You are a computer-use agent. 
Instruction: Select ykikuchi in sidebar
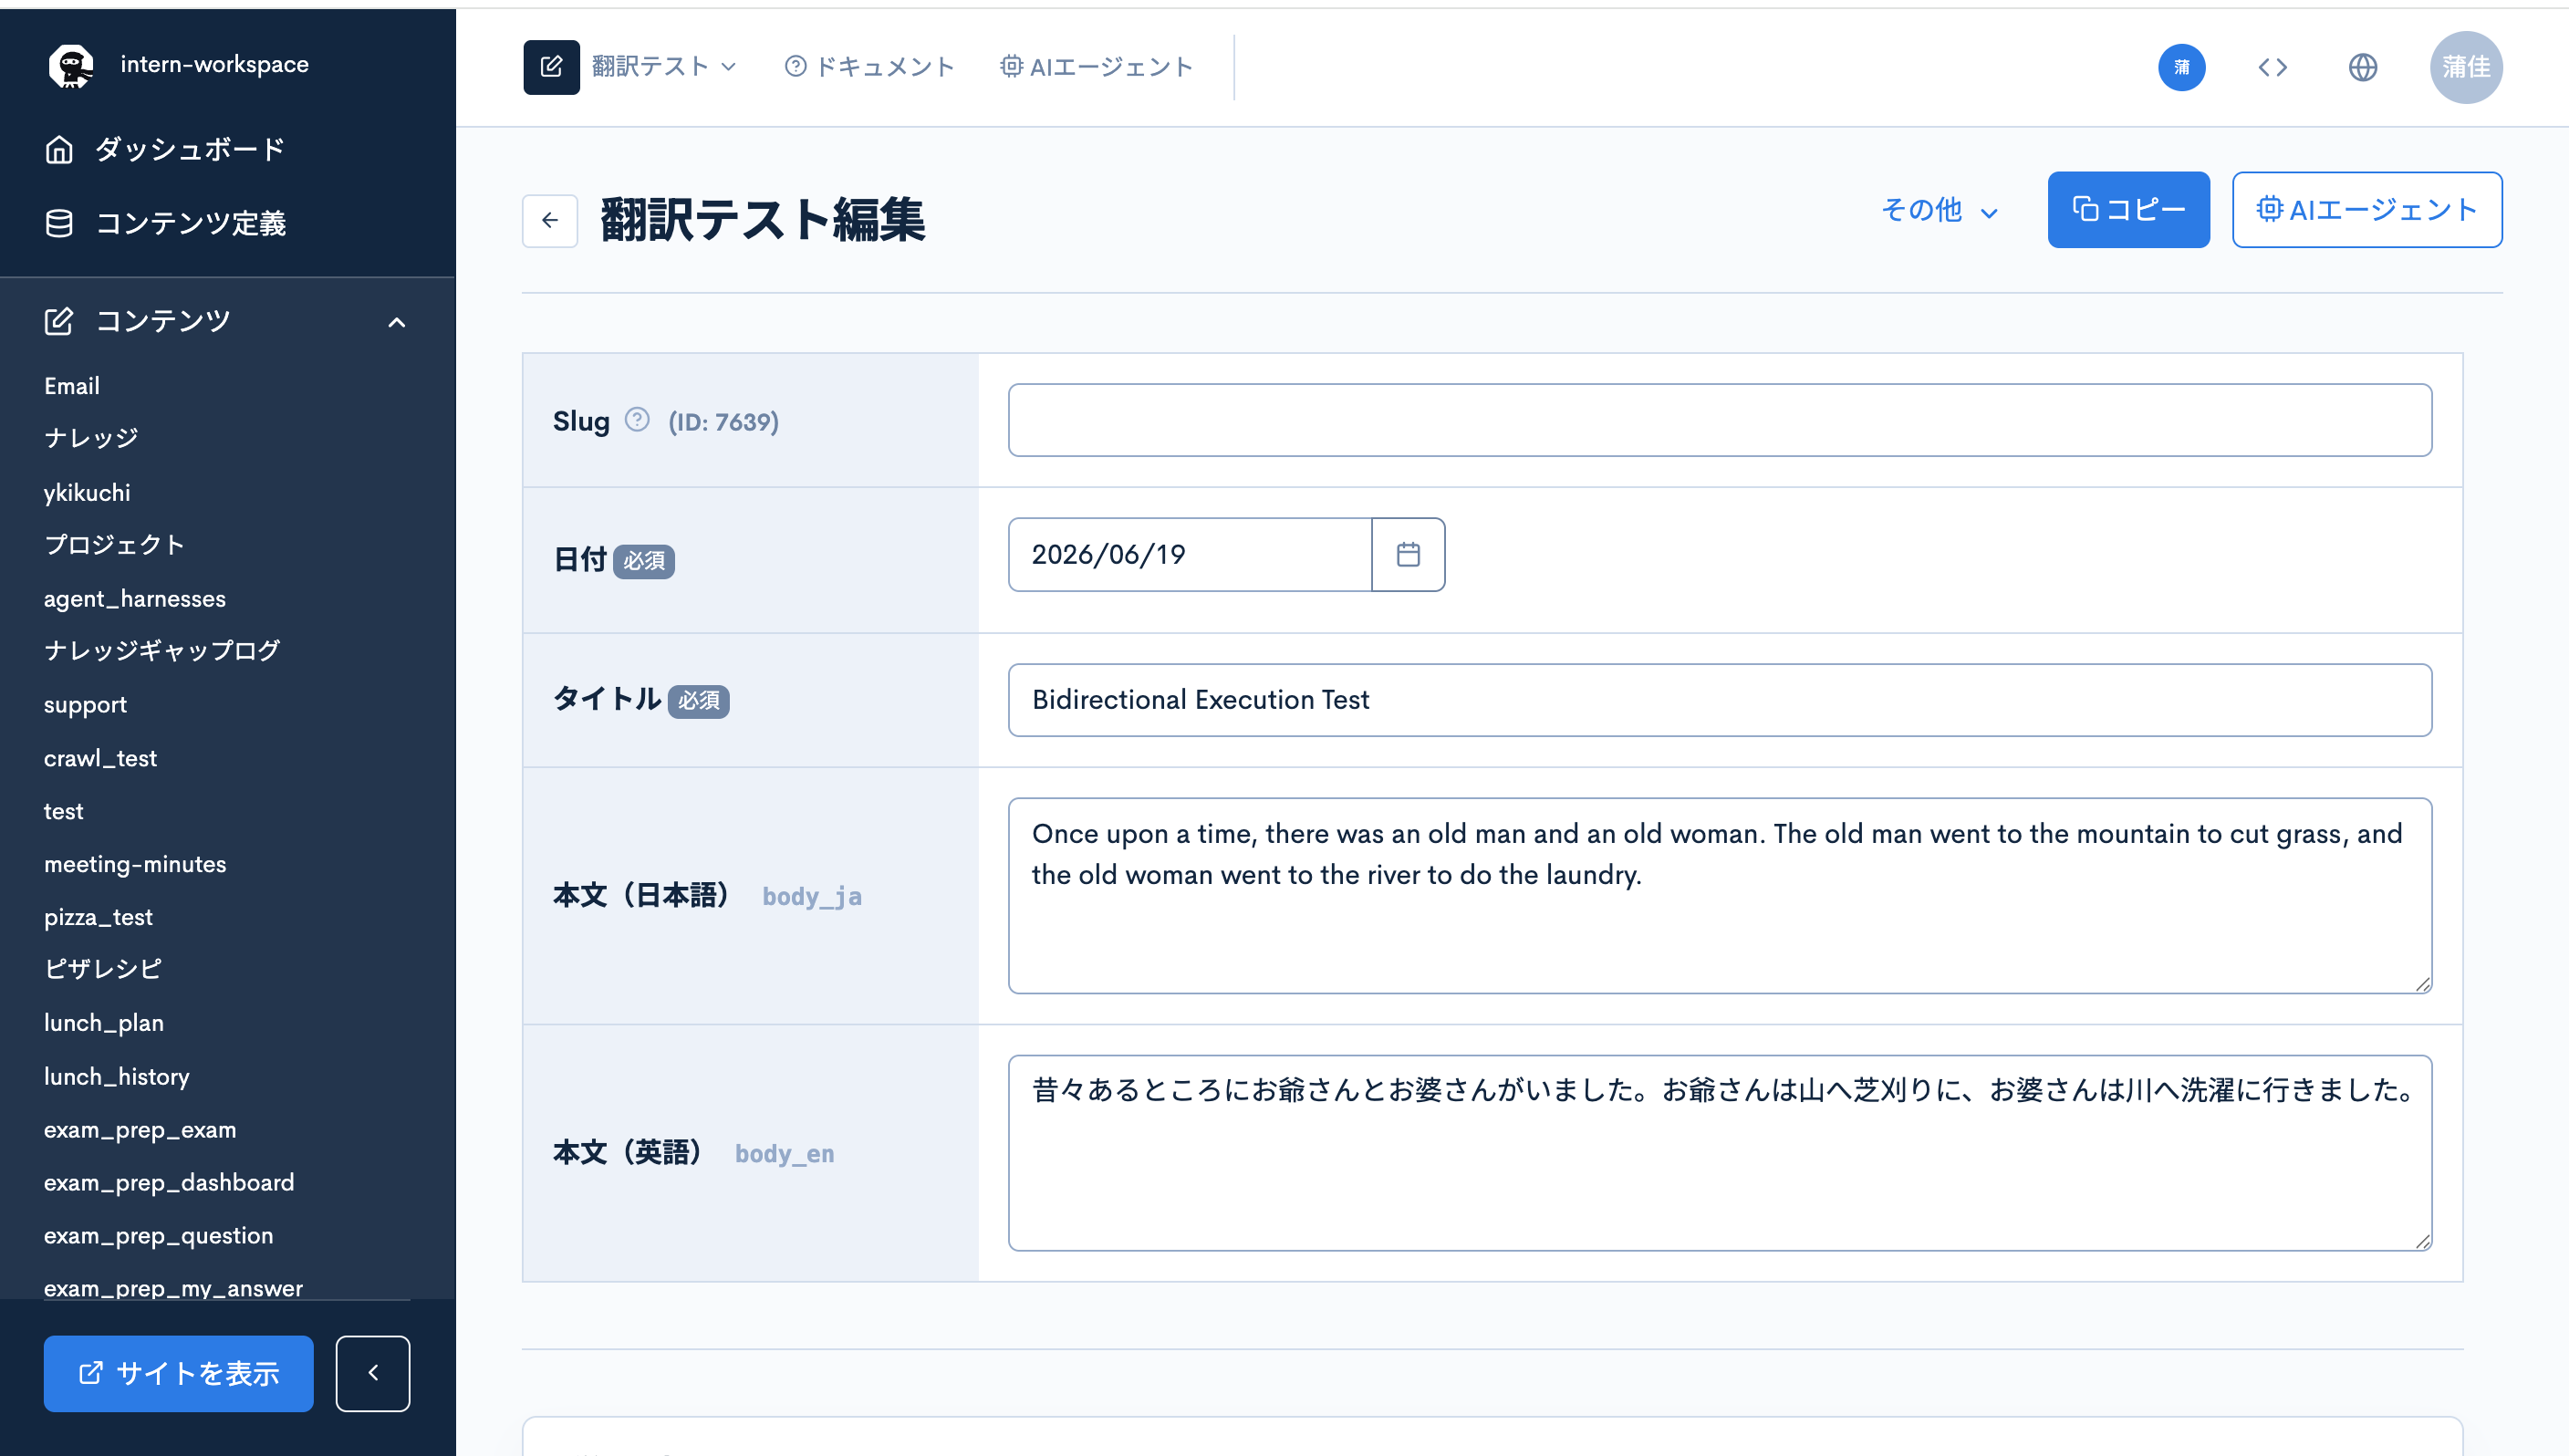87,492
